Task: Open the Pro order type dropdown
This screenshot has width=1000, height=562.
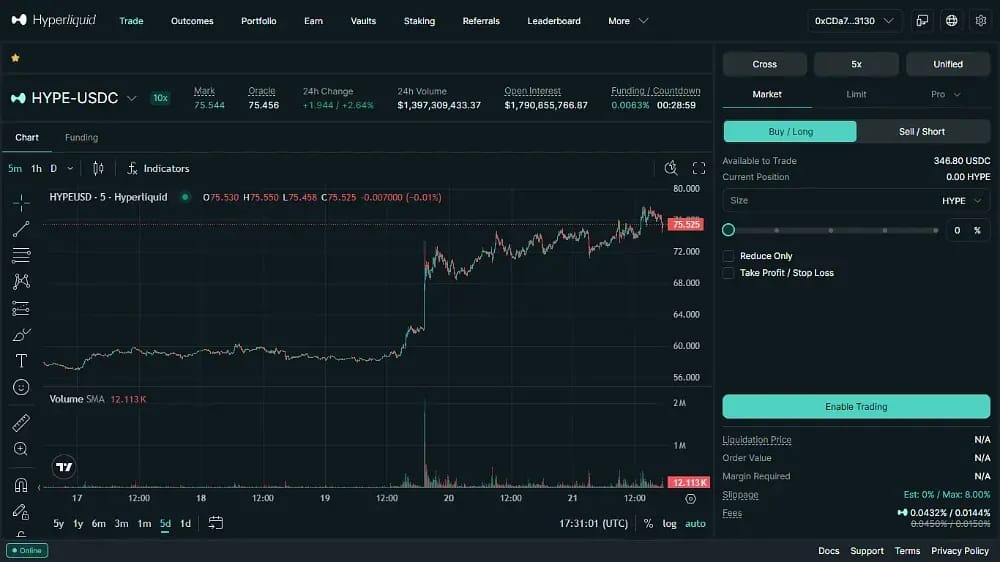Action: (x=946, y=94)
